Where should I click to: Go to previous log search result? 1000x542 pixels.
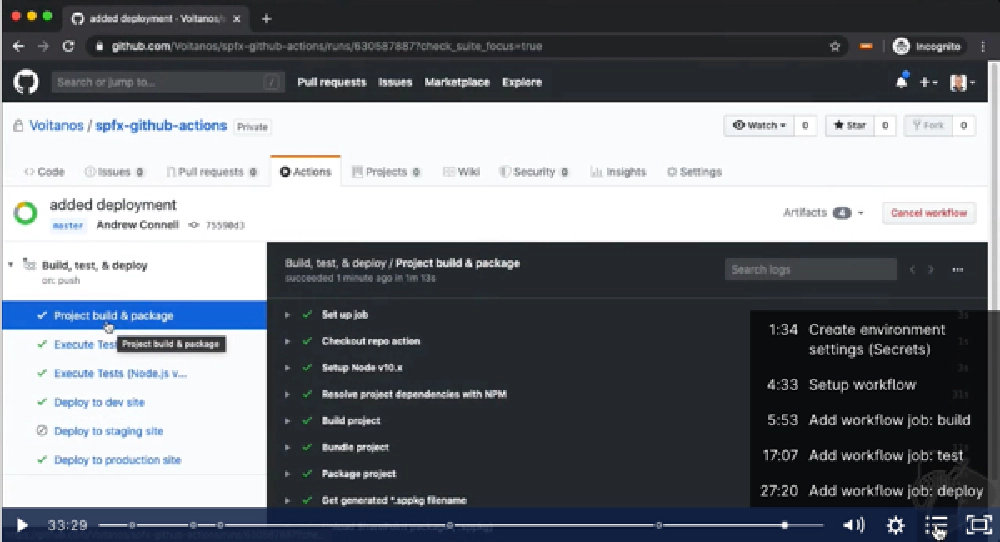pyautogui.click(x=912, y=270)
